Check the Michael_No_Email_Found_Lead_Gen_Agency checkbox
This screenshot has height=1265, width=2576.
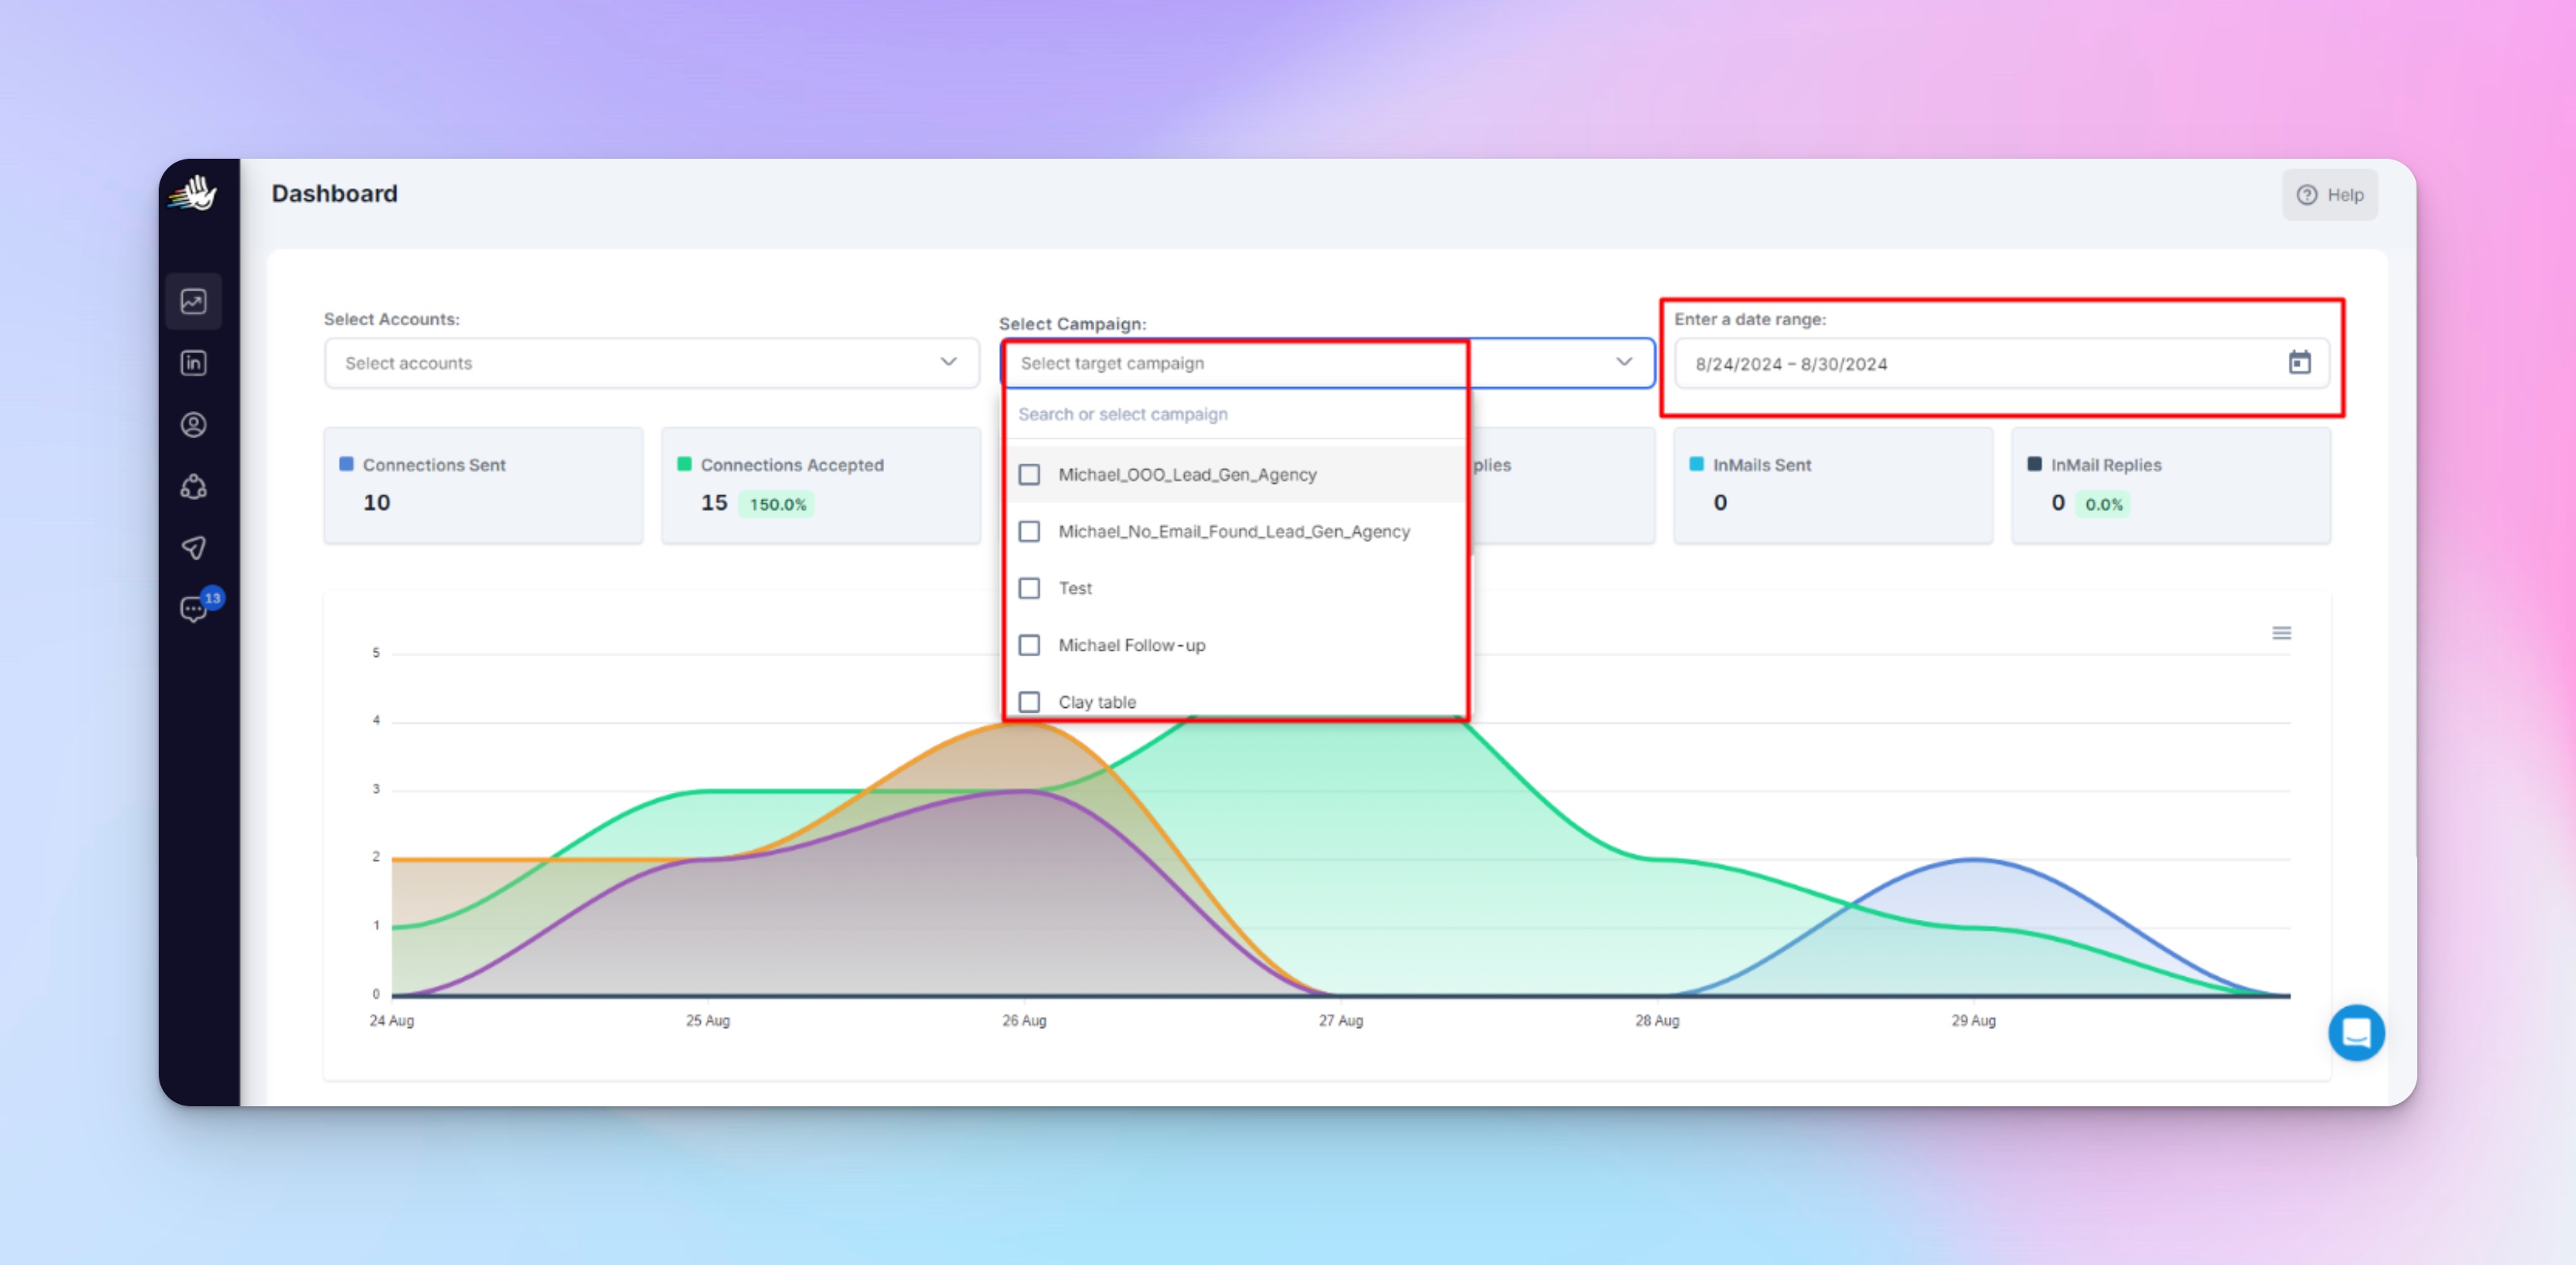point(1029,532)
